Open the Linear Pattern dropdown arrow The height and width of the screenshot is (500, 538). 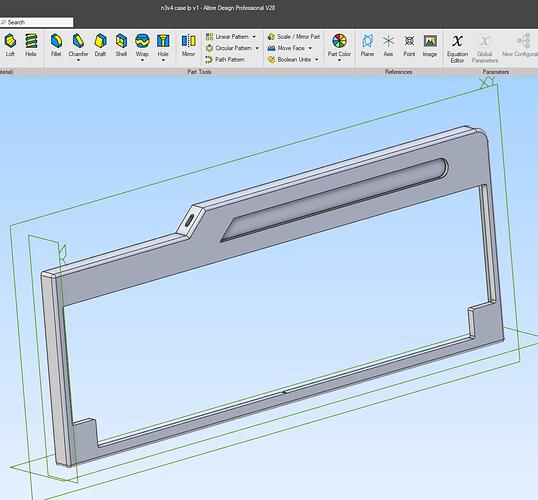pyautogui.click(x=254, y=37)
